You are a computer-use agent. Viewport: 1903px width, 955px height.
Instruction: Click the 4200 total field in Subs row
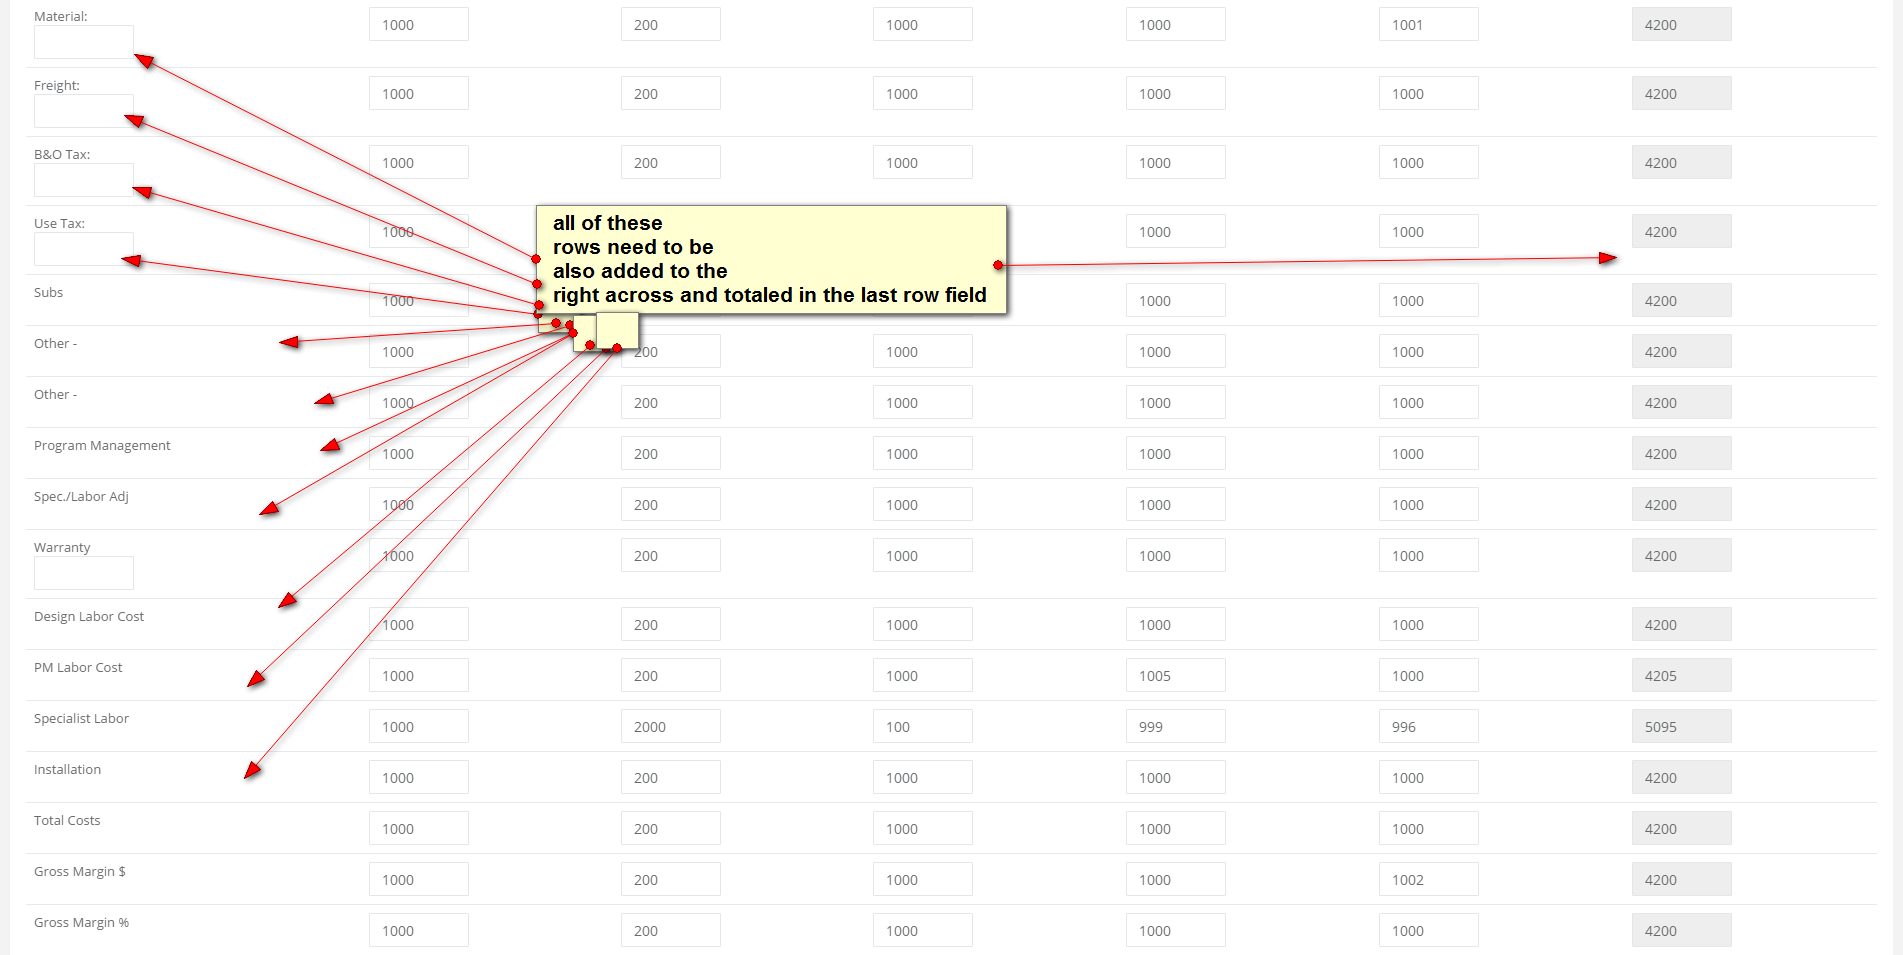coord(1682,301)
